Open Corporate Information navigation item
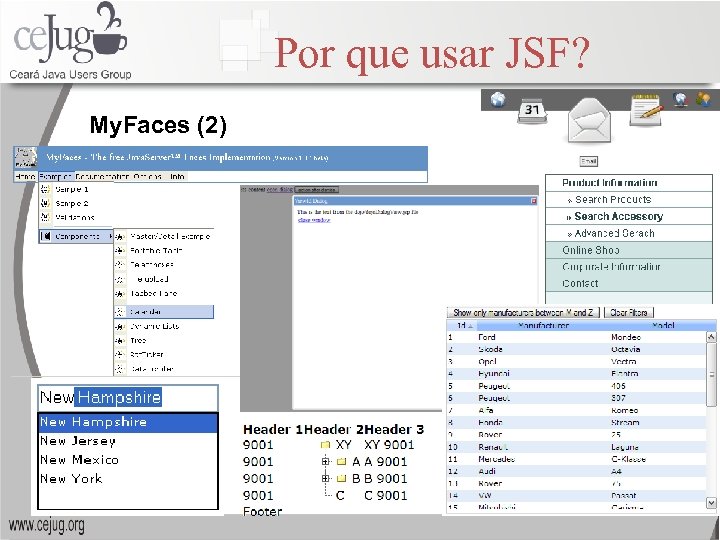The width and height of the screenshot is (720, 540). [x=629, y=267]
